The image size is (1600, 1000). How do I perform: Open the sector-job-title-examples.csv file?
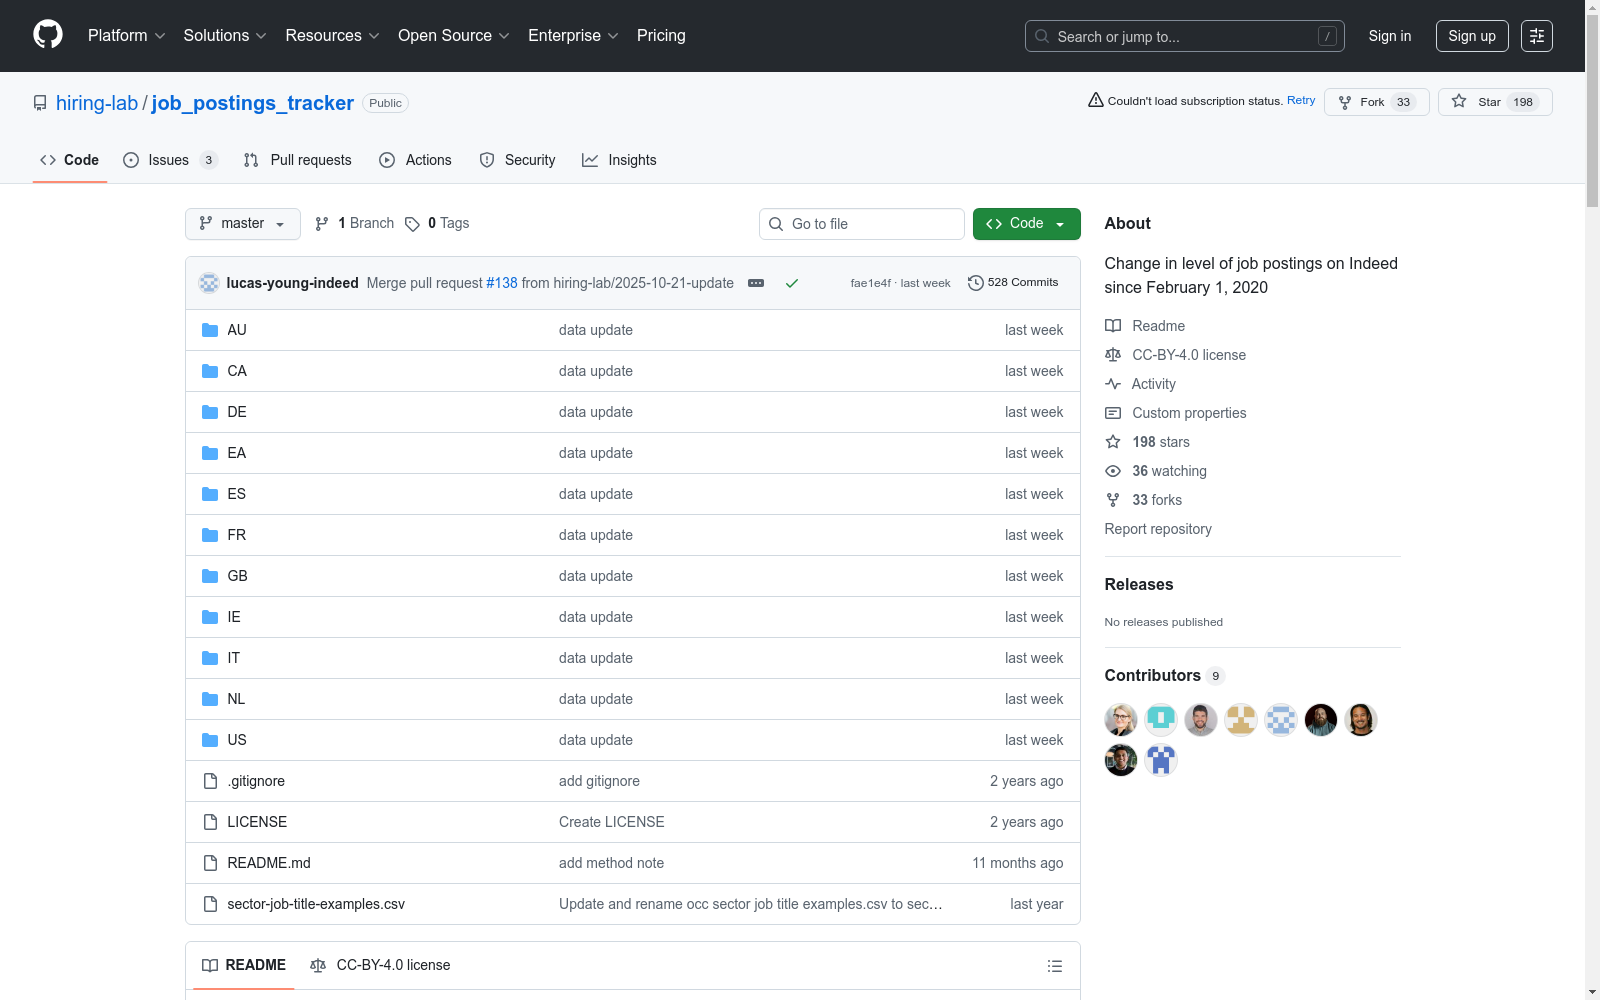point(316,904)
